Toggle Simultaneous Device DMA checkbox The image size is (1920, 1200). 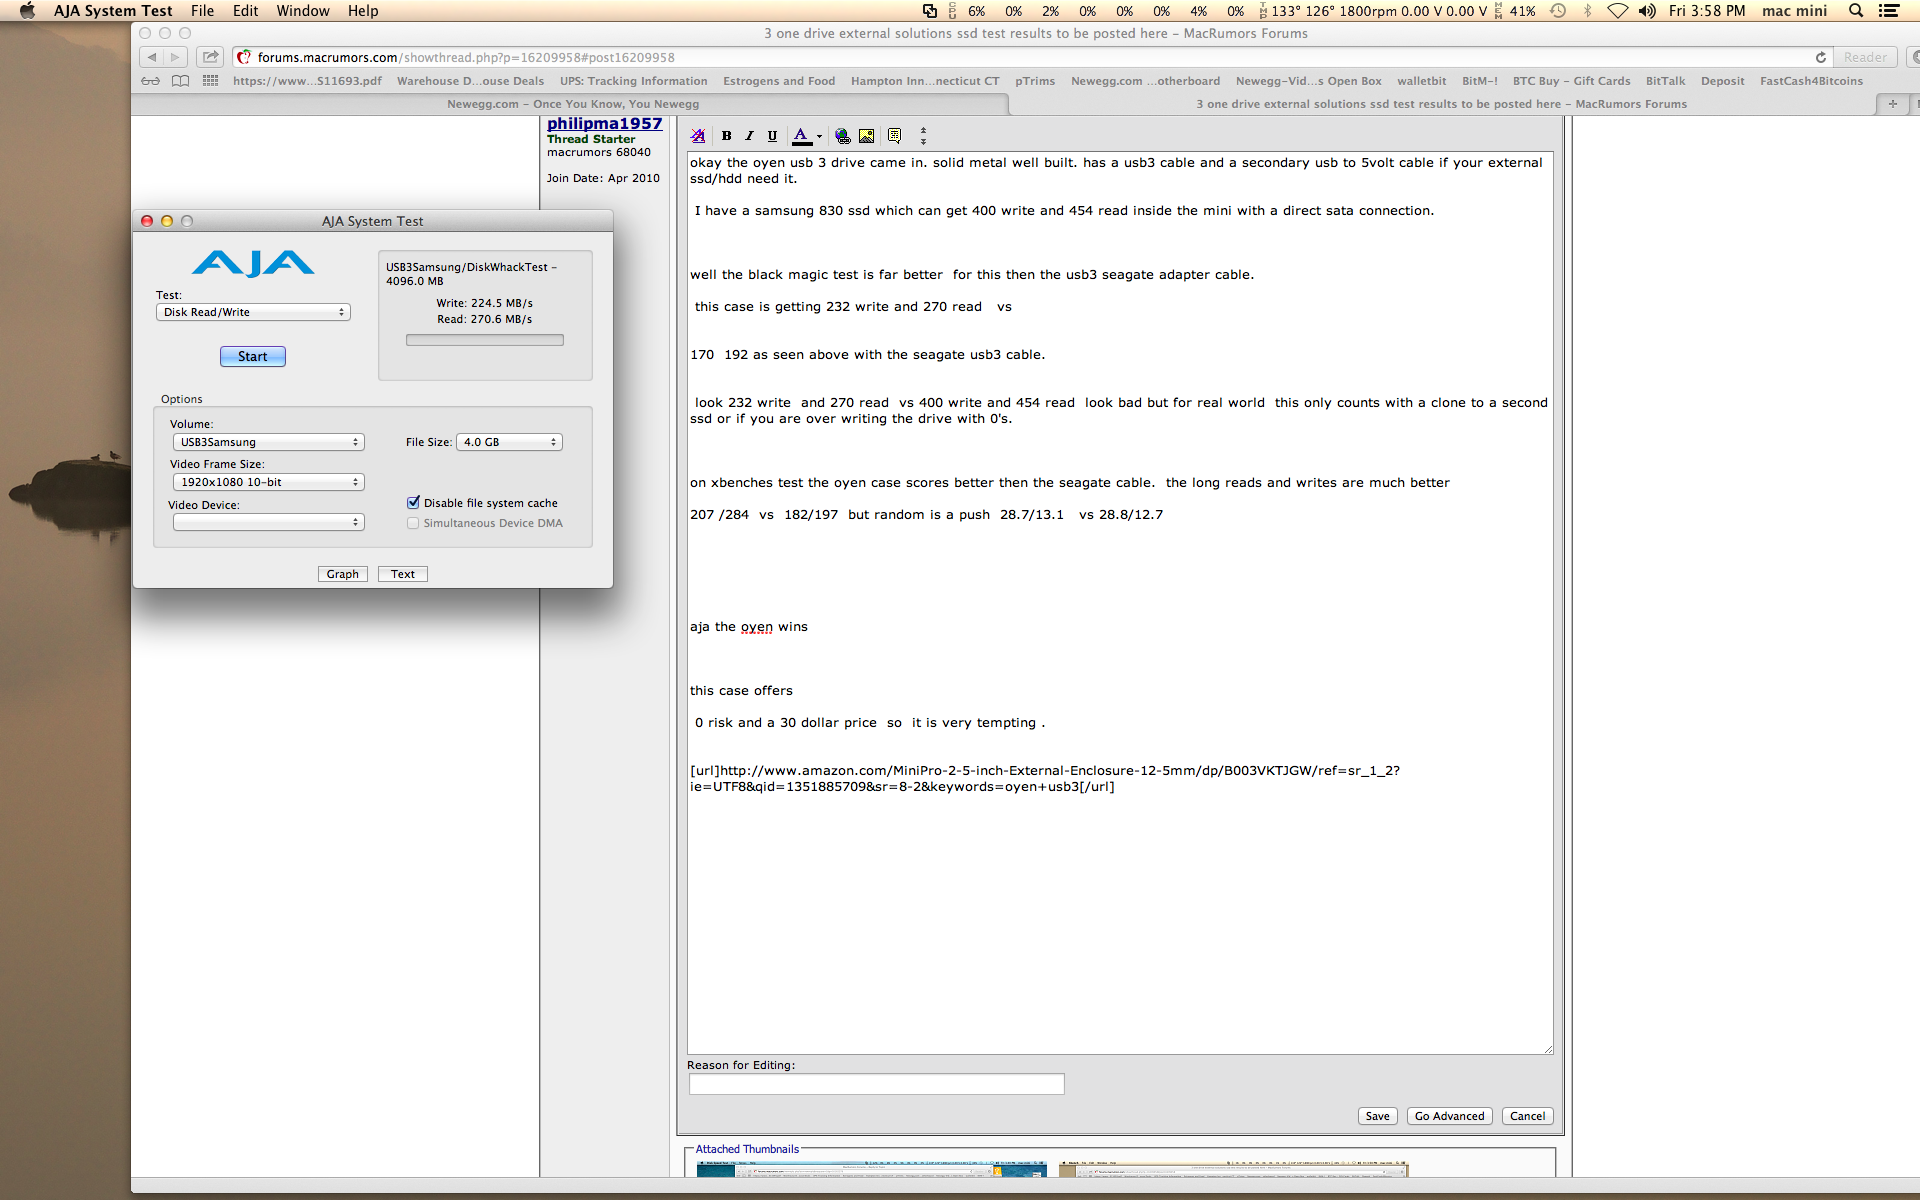tap(413, 523)
